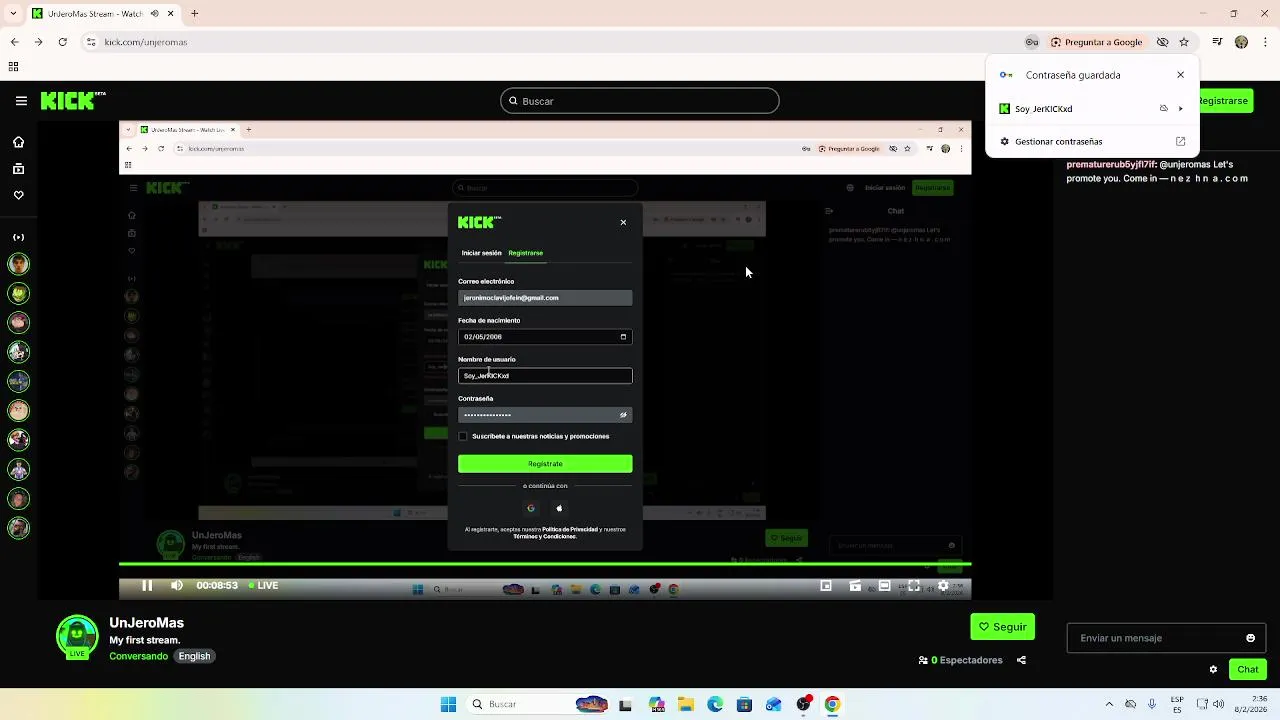Open the Chrome profile avatar
1280x720 pixels.
(1241, 42)
